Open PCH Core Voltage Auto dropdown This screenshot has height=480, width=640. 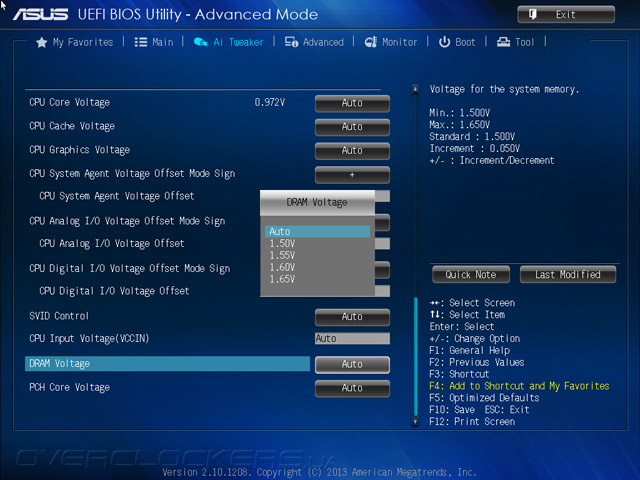[352, 388]
